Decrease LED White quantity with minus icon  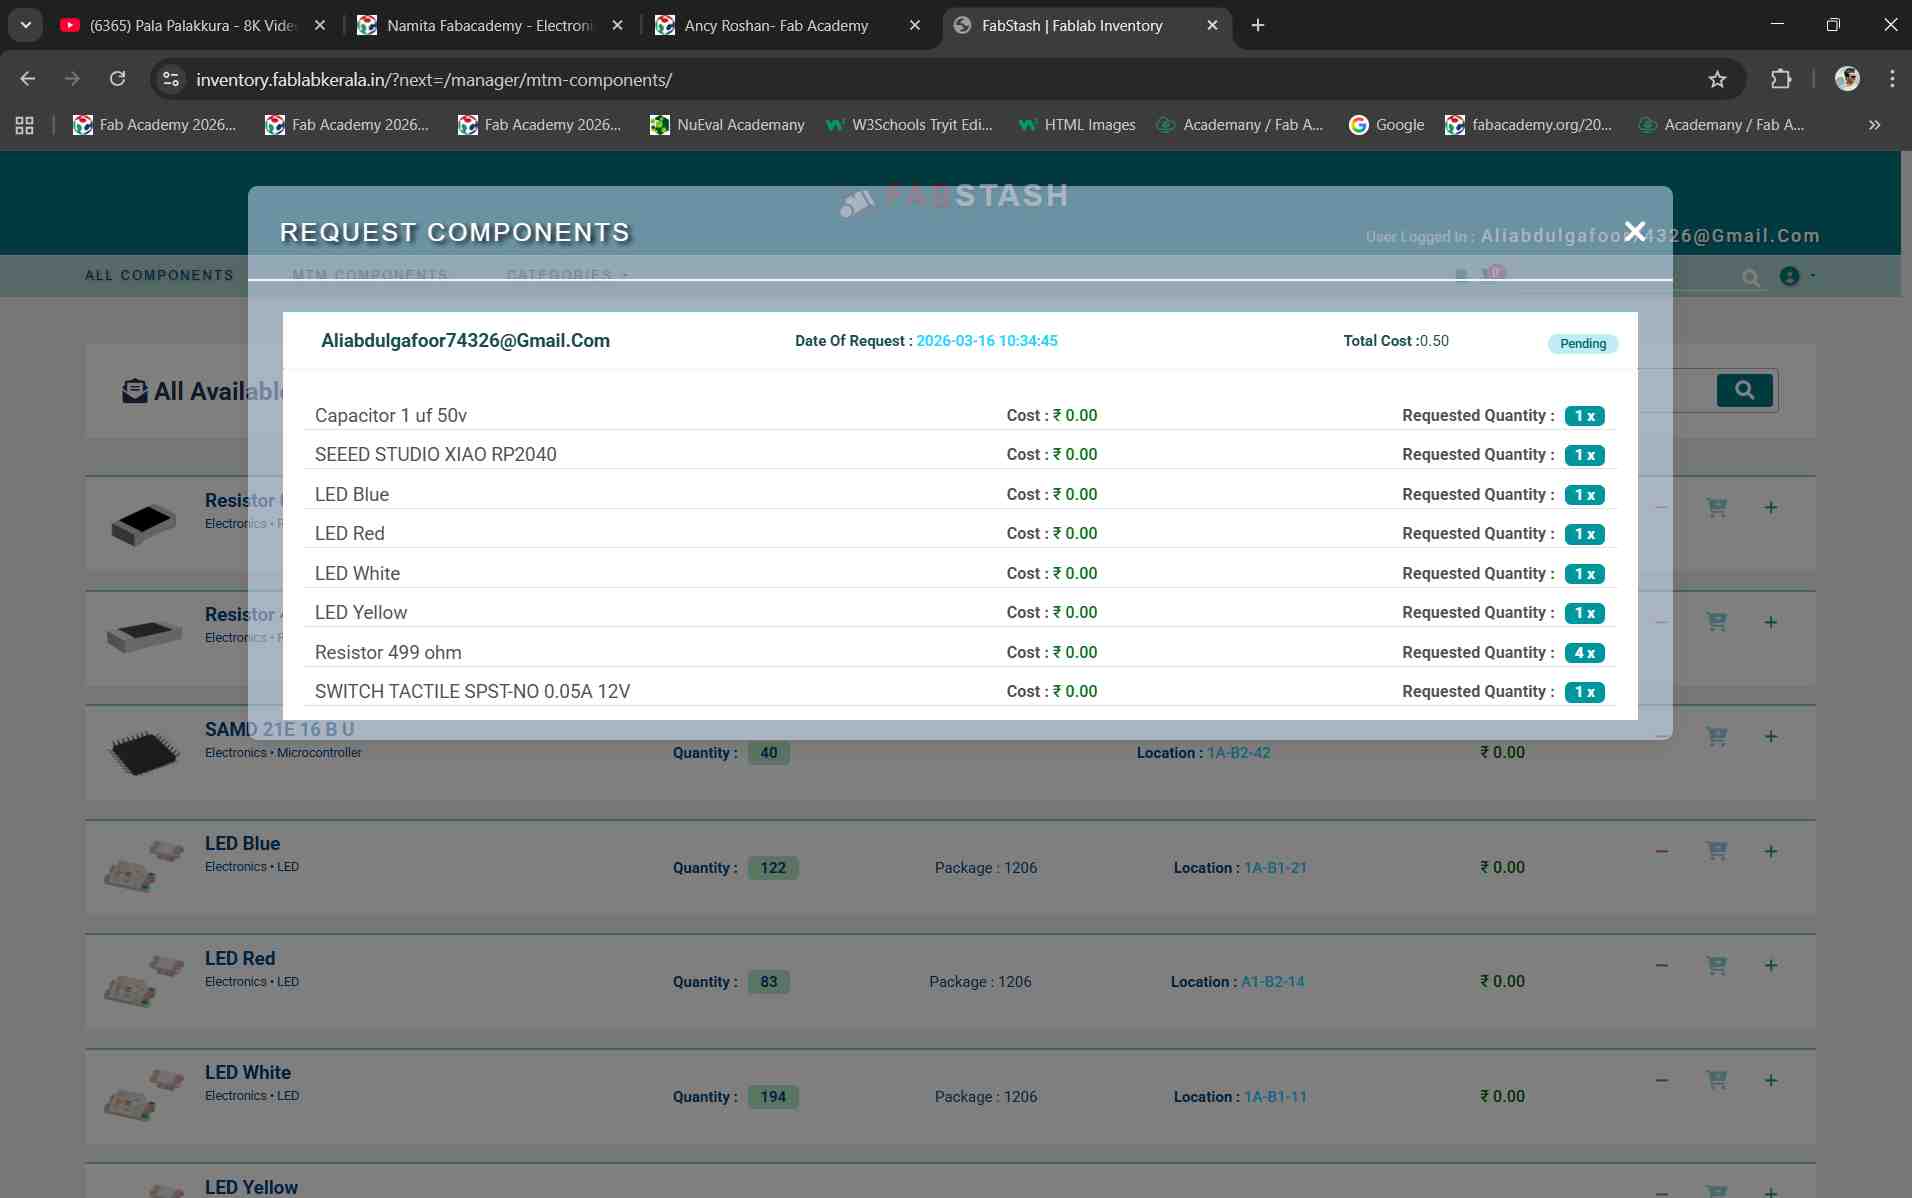point(1662,1080)
